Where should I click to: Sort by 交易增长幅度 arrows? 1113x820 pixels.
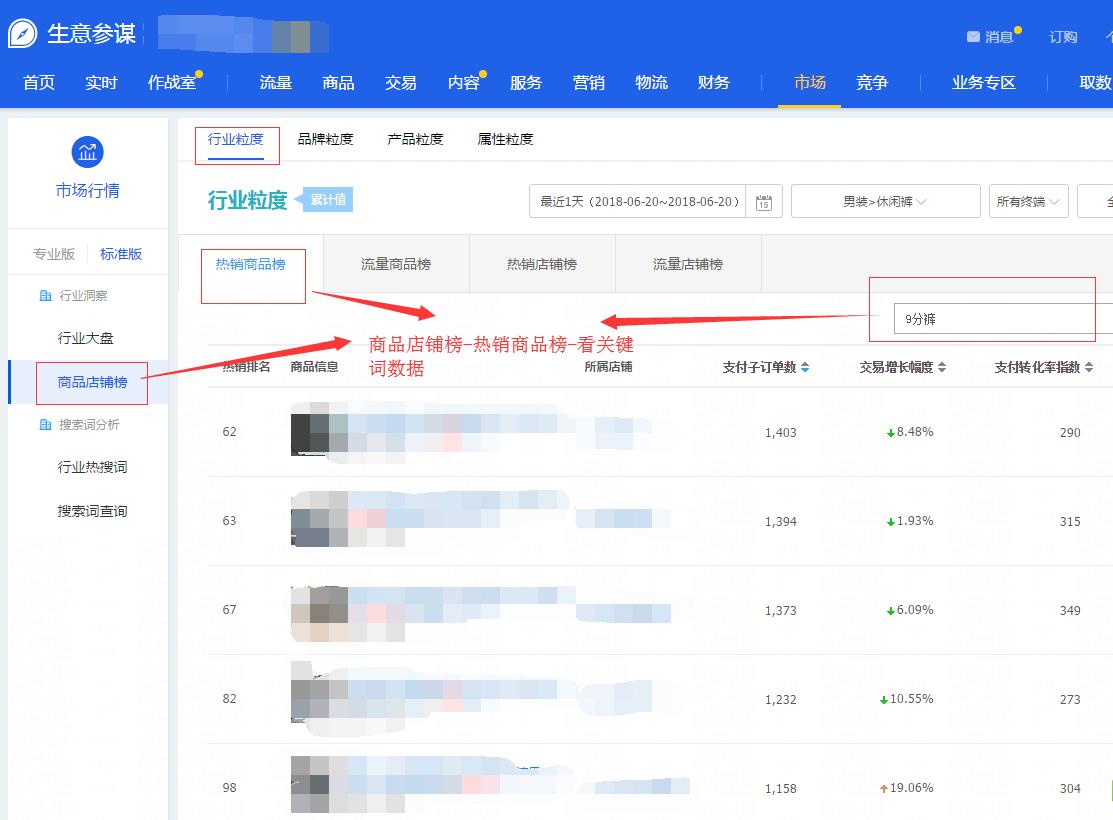click(942, 367)
